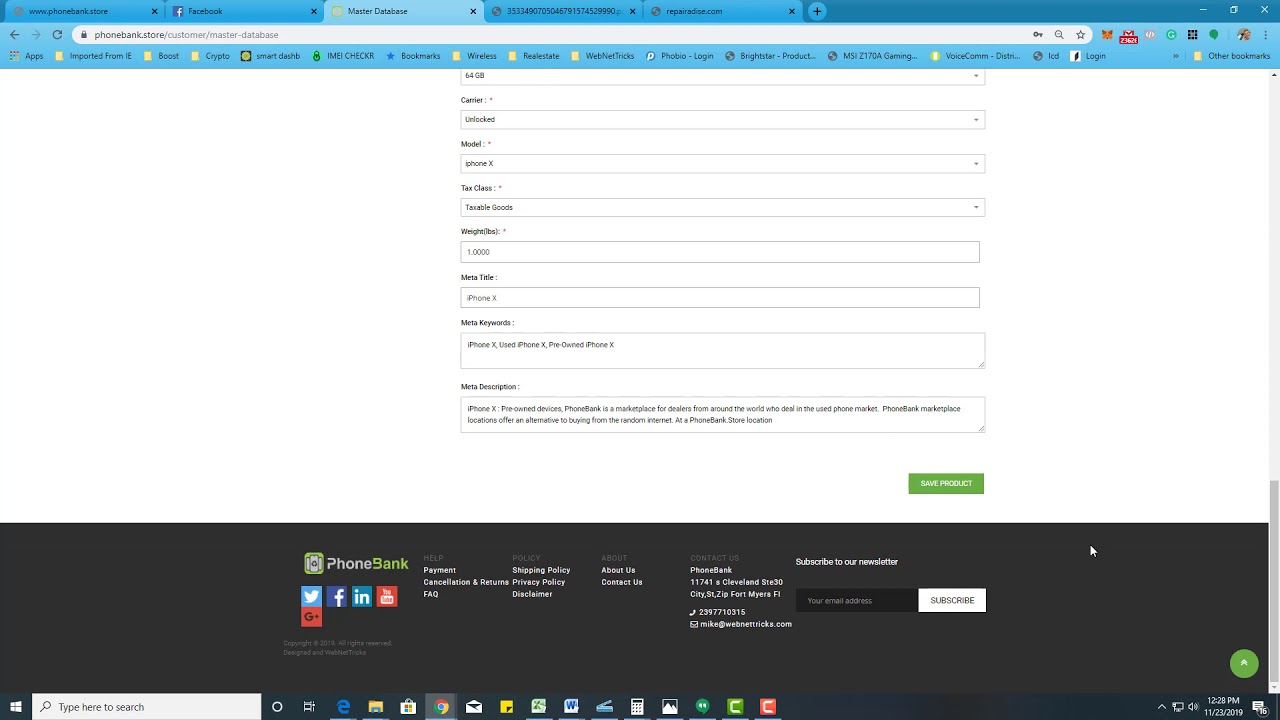The height and width of the screenshot is (720, 1280).
Task: Open PhoneBank Twitter page icon
Action: pyautogui.click(x=312, y=597)
